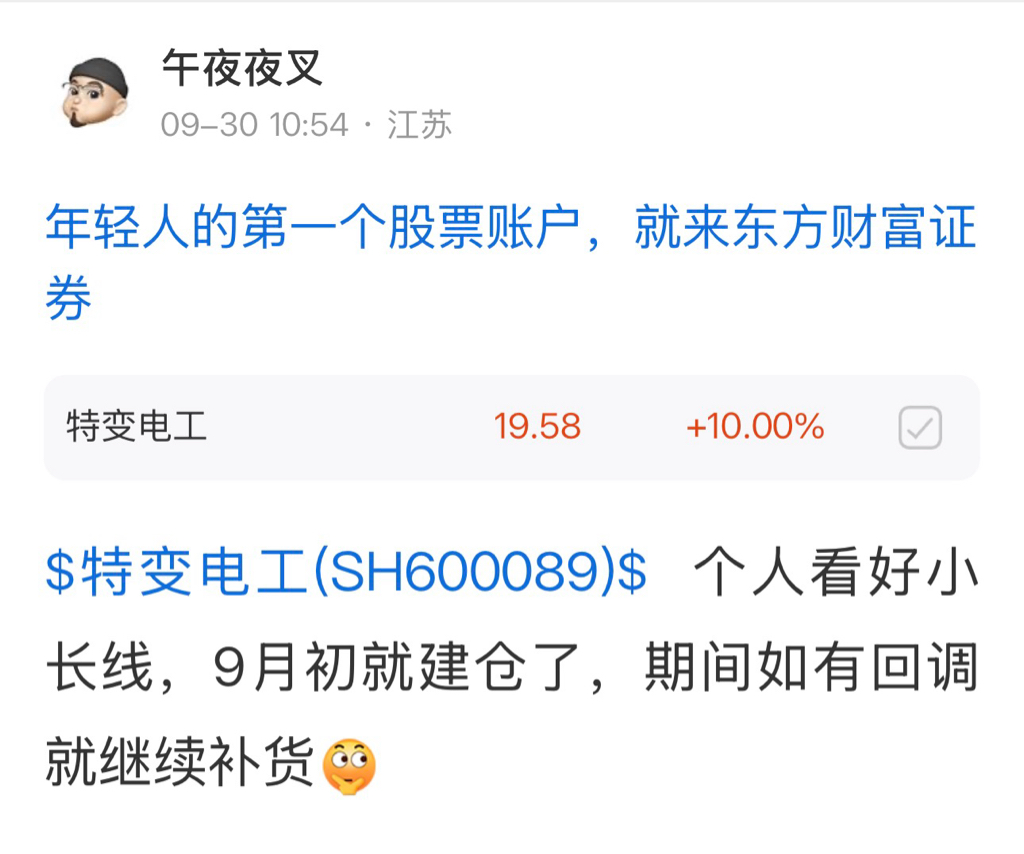
Task: Open the $特变电工(SH600089)$ stock tag
Action: point(346,571)
